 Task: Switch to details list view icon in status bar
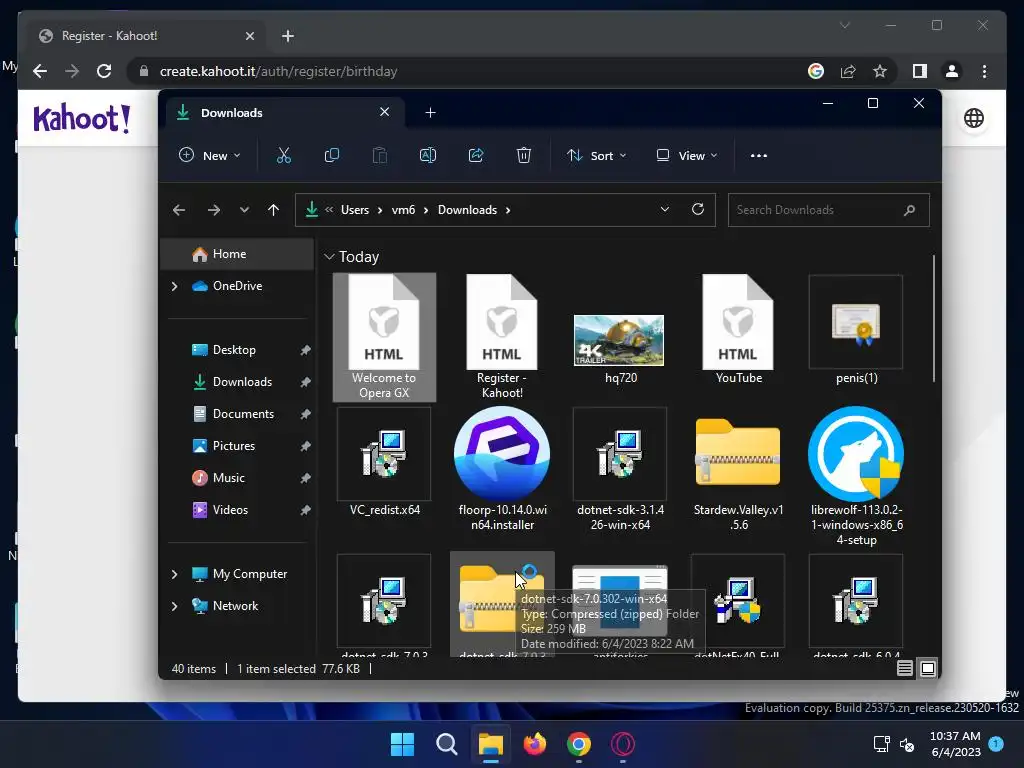pos(904,668)
